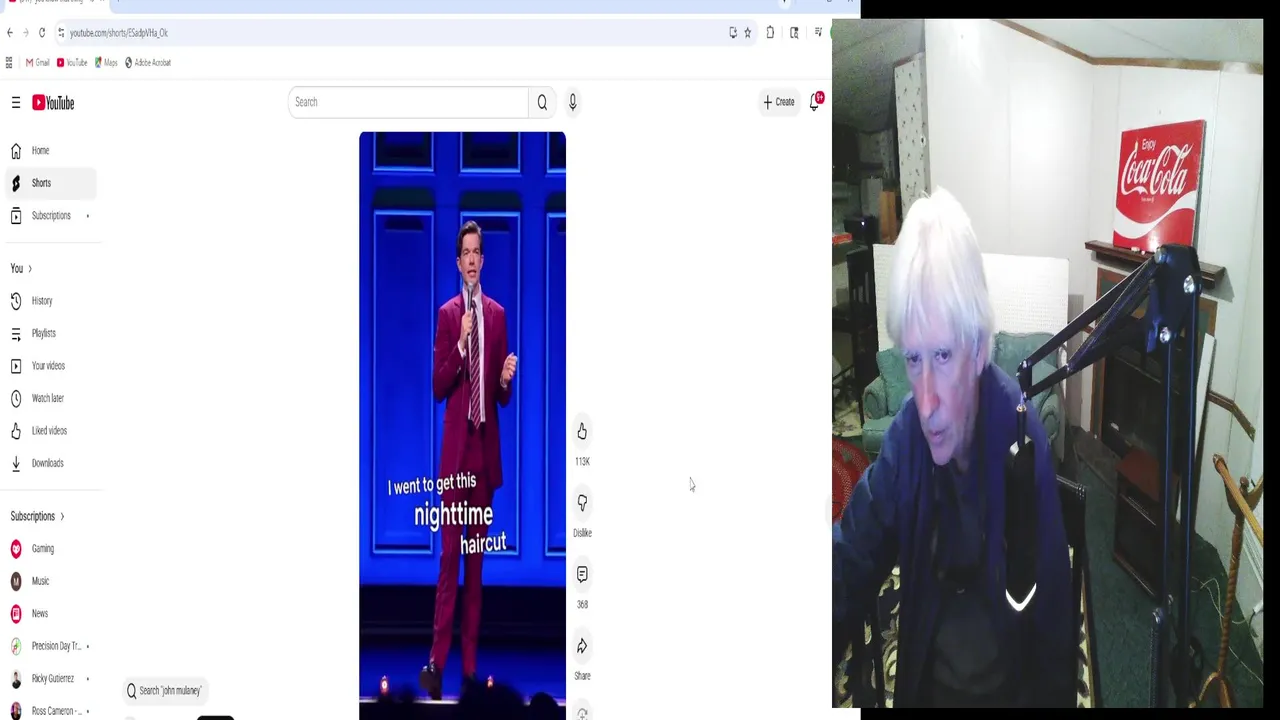The height and width of the screenshot is (720, 1280).
Task: Open Your videos in the sidebar
Action: pyautogui.click(x=51, y=366)
